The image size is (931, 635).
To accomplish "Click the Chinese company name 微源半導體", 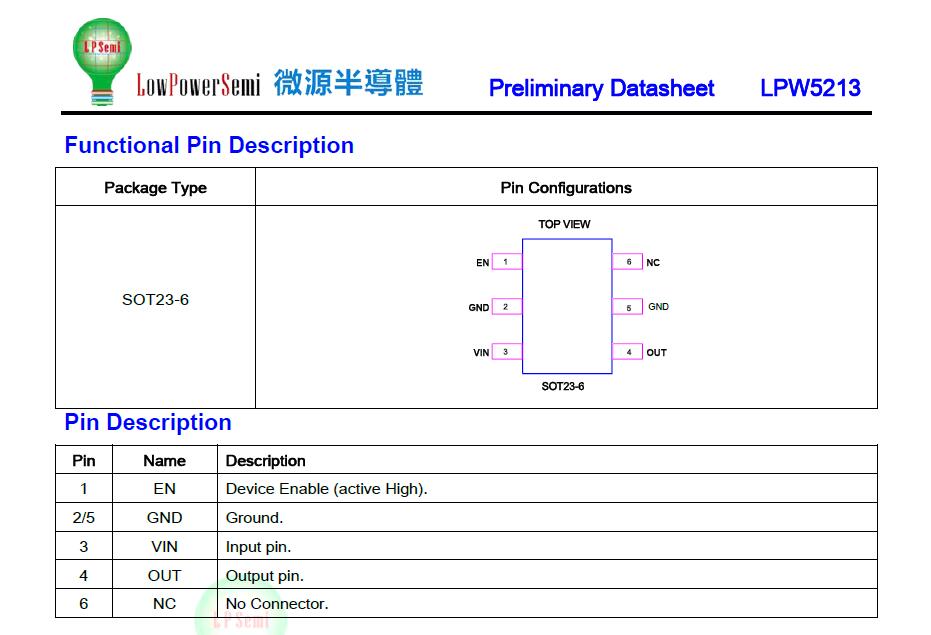I will pyautogui.click(x=349, y=83).
